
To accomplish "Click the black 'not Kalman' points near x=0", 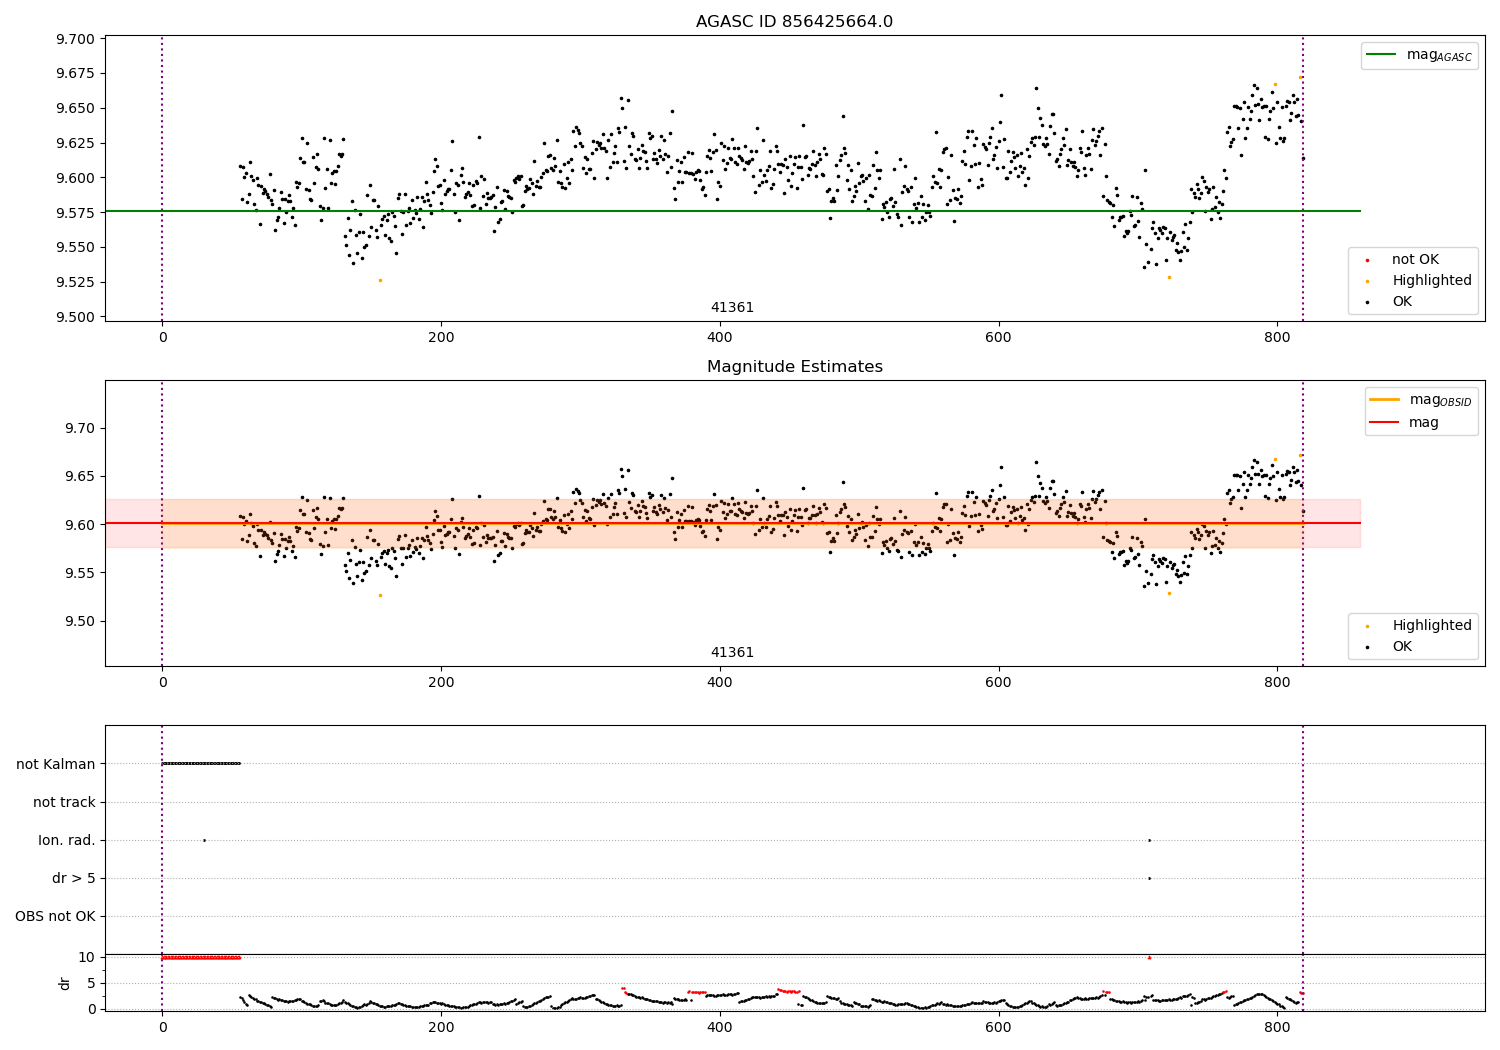I will click(201, 763).
